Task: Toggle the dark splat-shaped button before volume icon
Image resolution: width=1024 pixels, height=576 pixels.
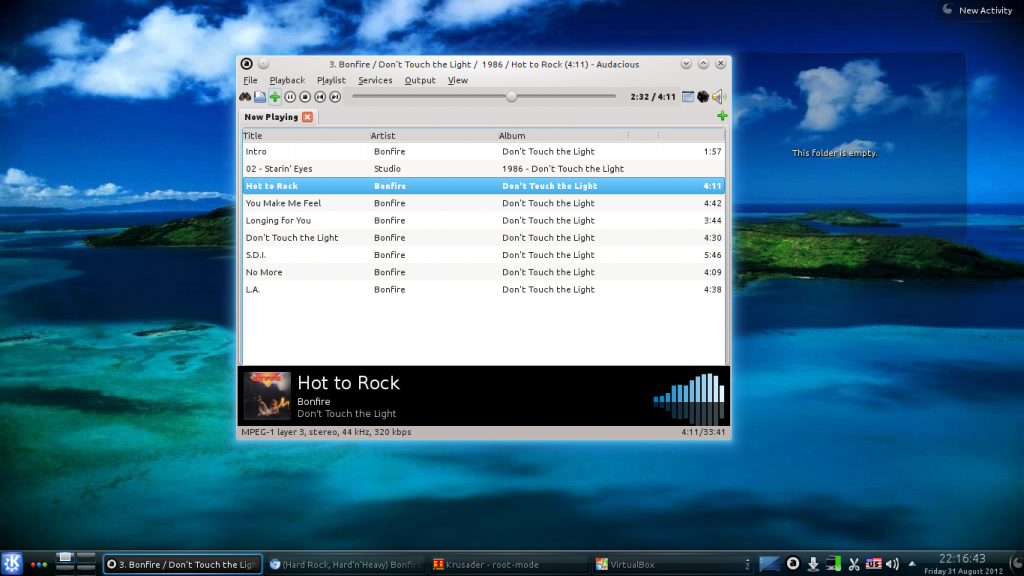Action: [703, 97]
